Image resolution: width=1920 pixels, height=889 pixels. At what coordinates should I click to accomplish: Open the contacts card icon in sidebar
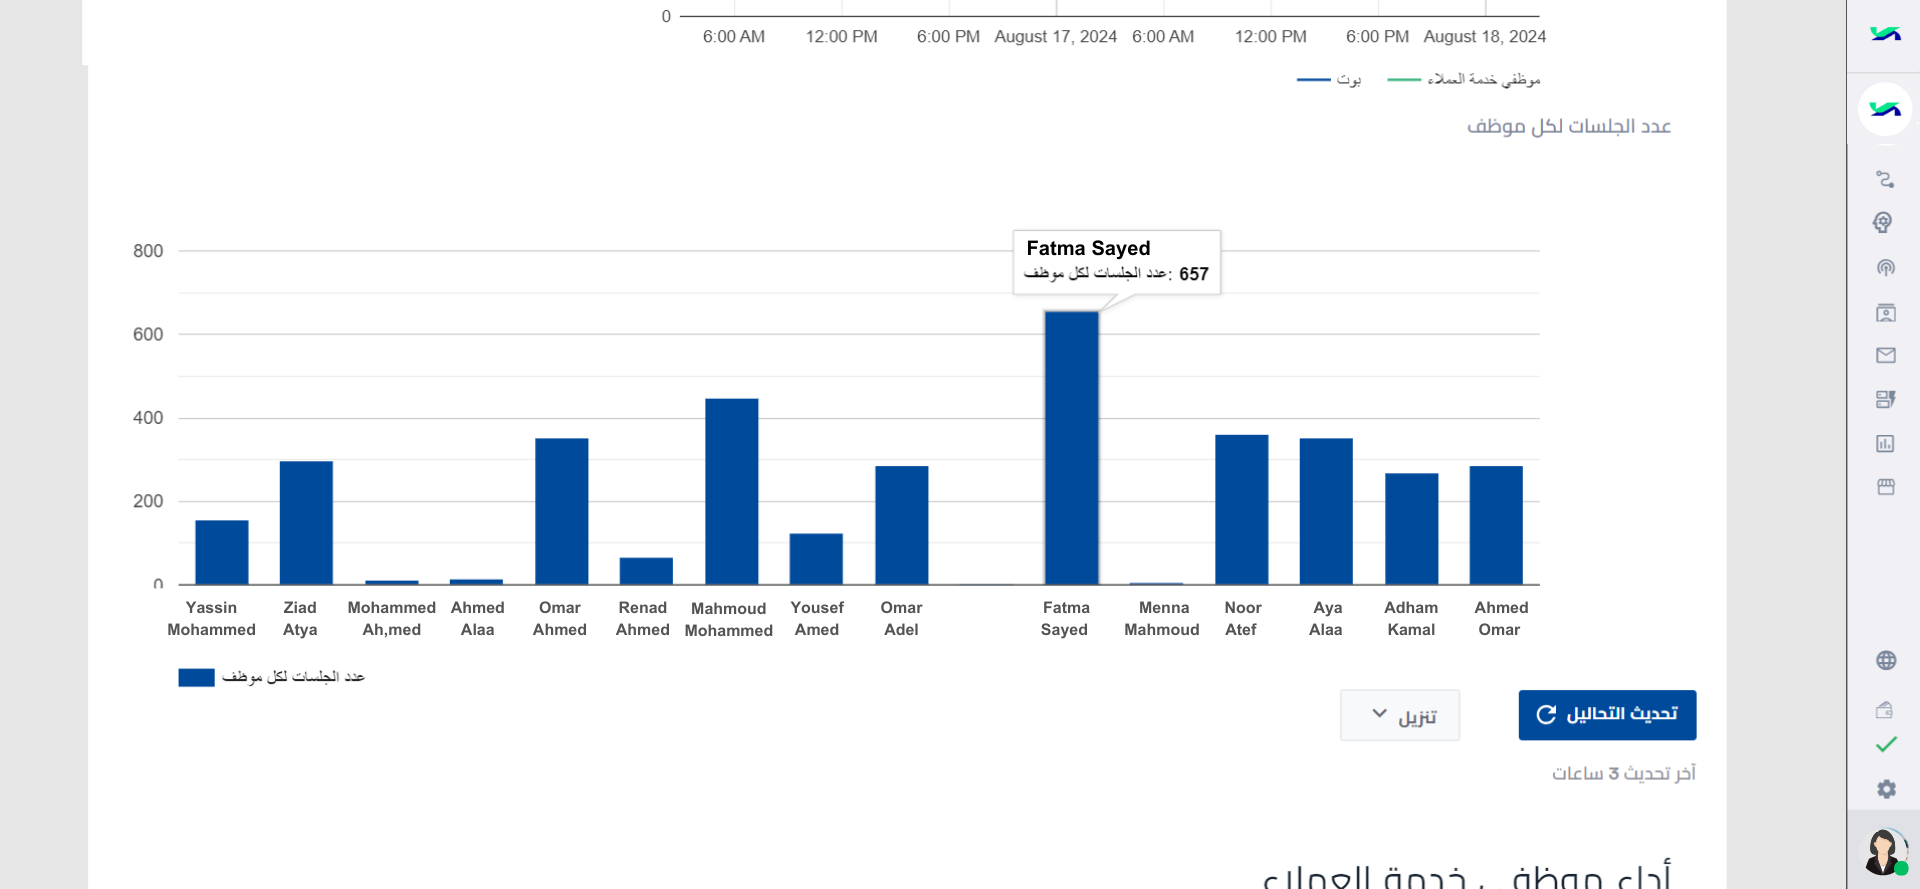click(1885, 313)
